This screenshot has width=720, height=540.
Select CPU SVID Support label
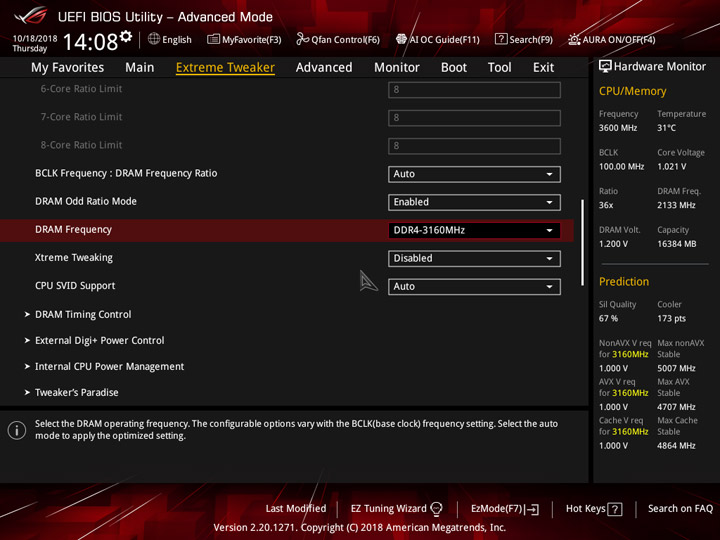75,286
